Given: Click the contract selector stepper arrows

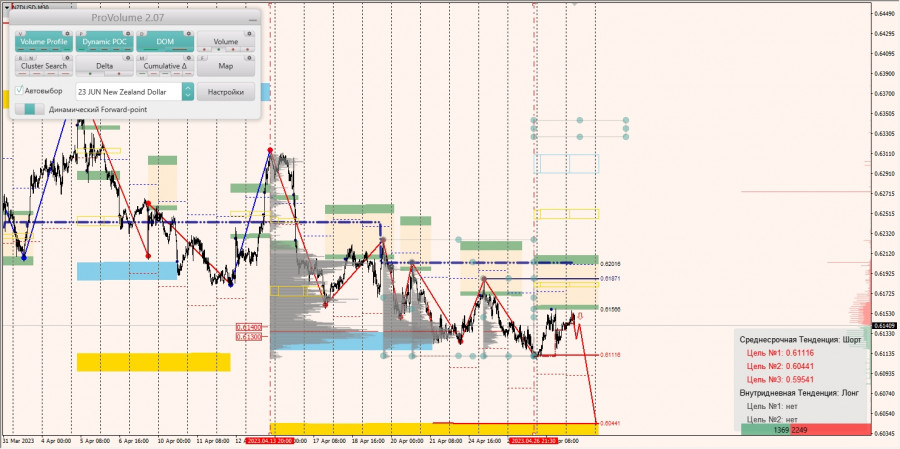Looking at the screenshot, I should pyautogui.click(x=188, y=92).
